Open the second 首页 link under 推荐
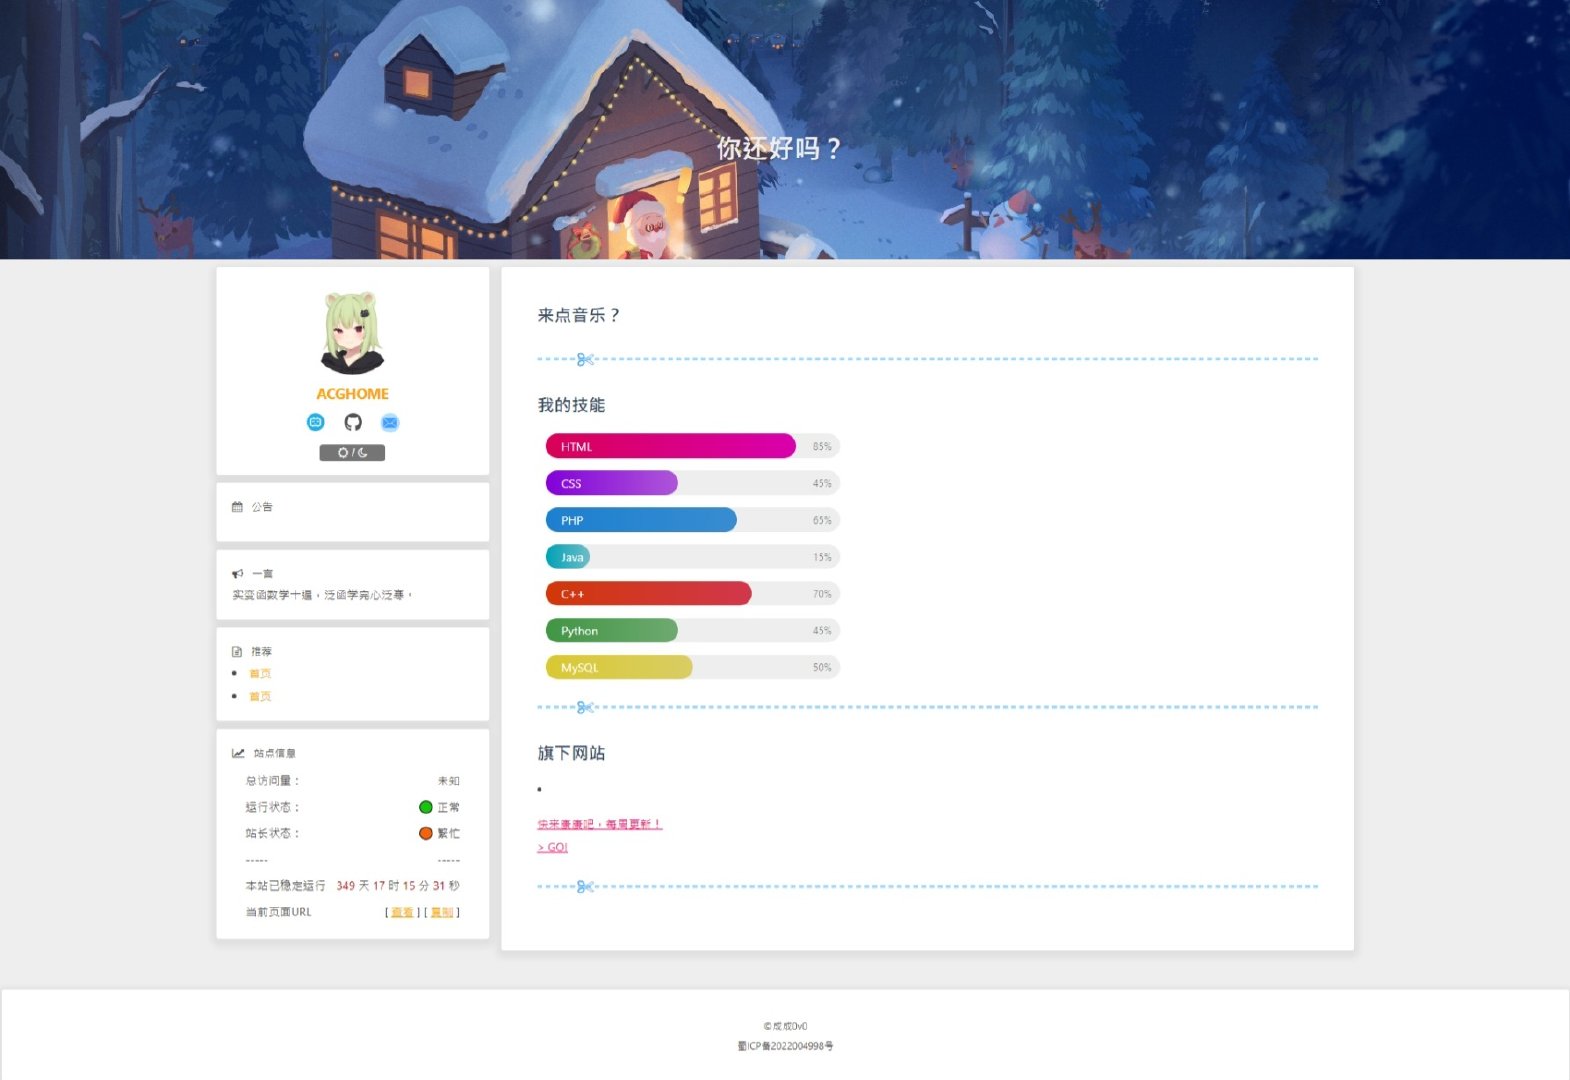Screen dimensions: 1570x1080 point(260,697)
